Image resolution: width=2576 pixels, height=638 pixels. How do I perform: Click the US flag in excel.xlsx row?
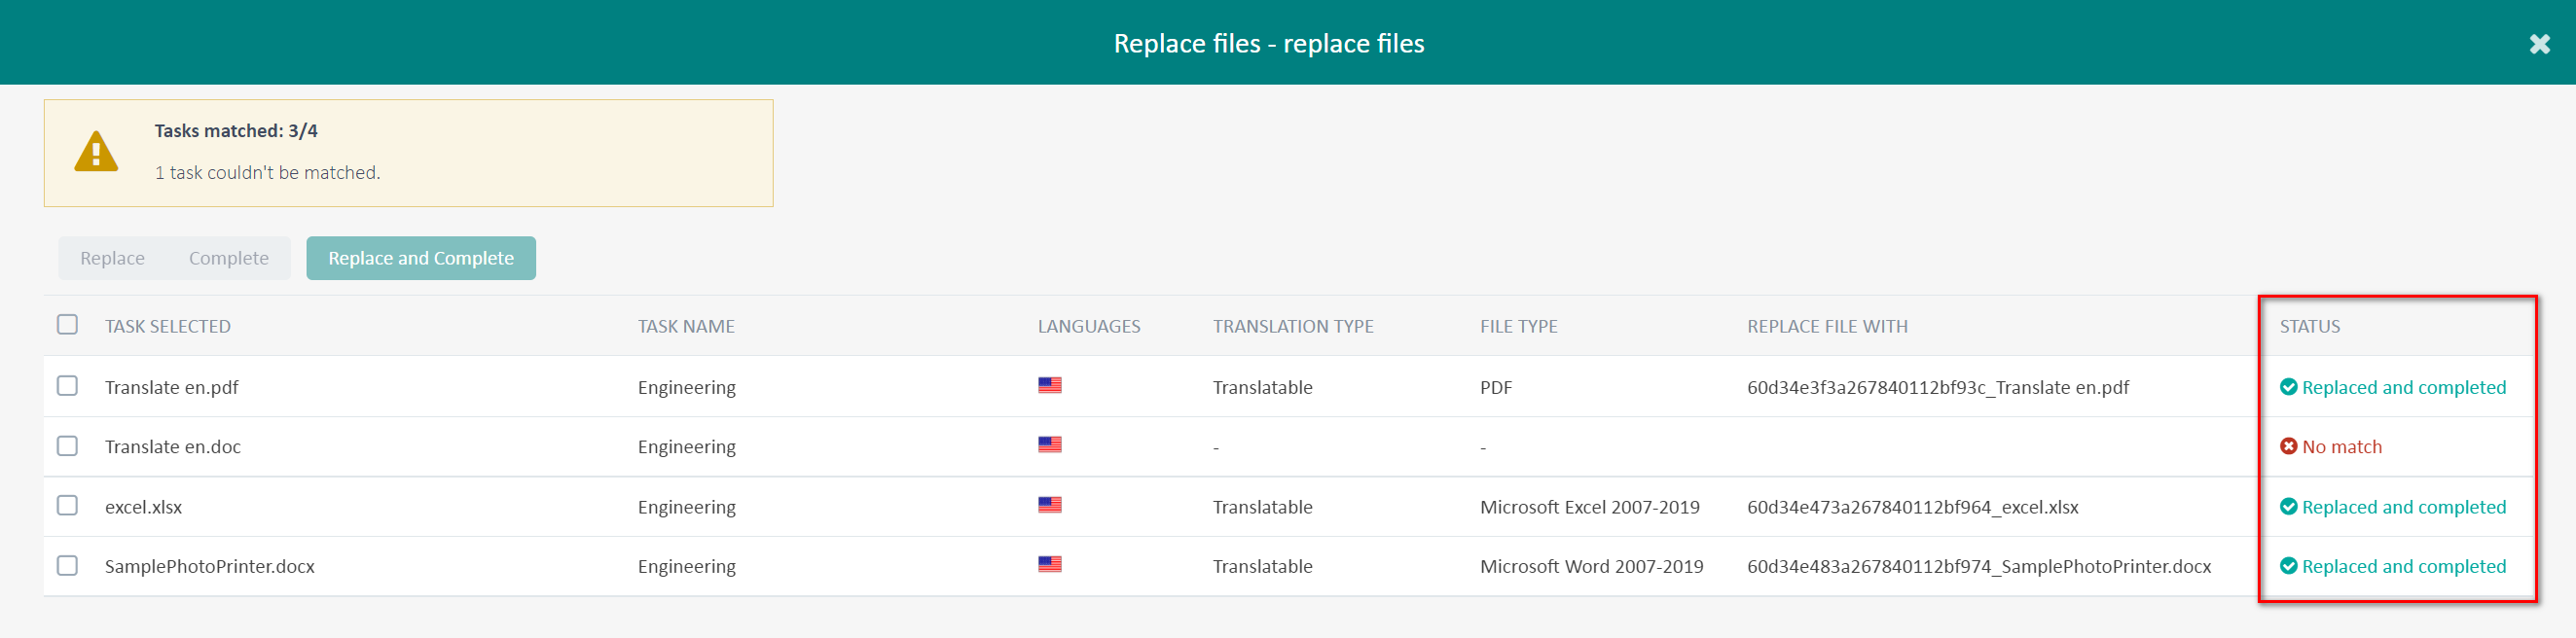click(1049, 505)
